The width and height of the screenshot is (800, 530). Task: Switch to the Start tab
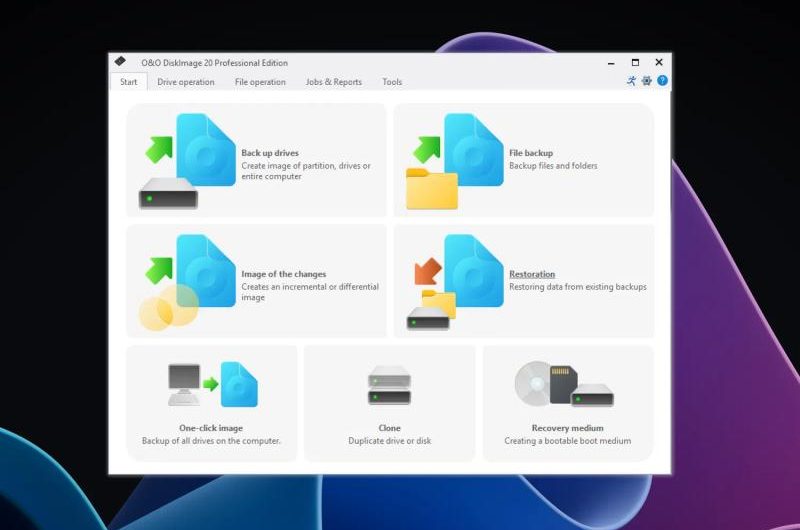129,82
